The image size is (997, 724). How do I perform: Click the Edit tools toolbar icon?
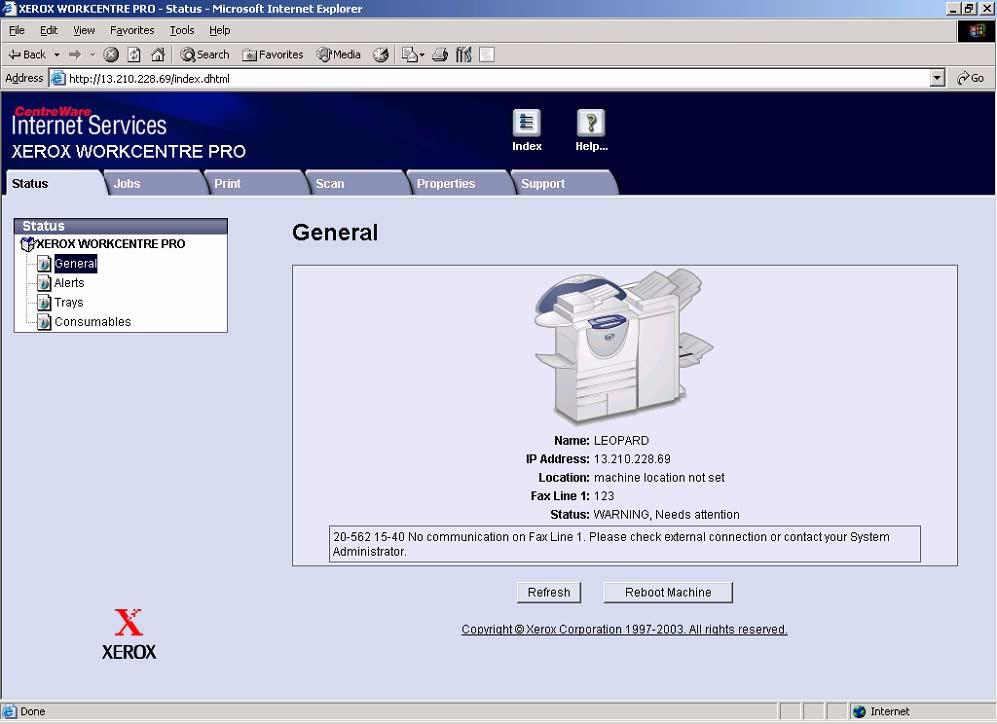click(464, 55)
